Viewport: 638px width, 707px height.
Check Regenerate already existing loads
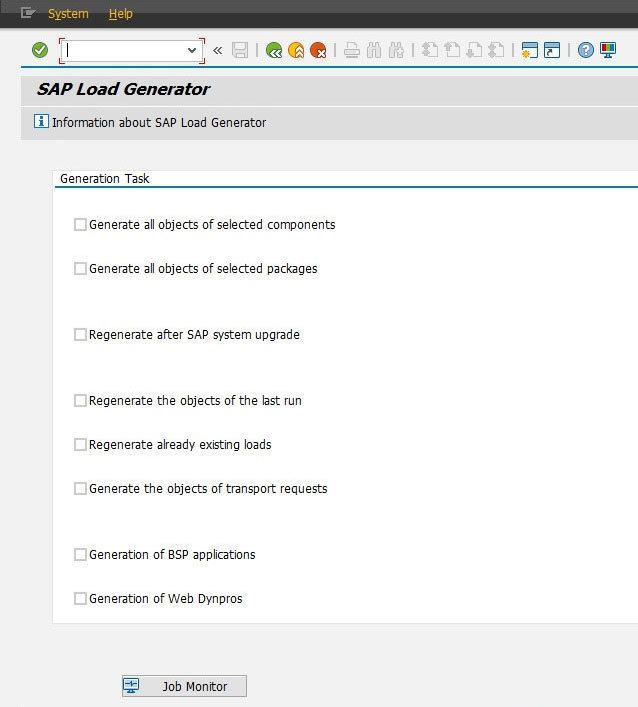point(80,445)
